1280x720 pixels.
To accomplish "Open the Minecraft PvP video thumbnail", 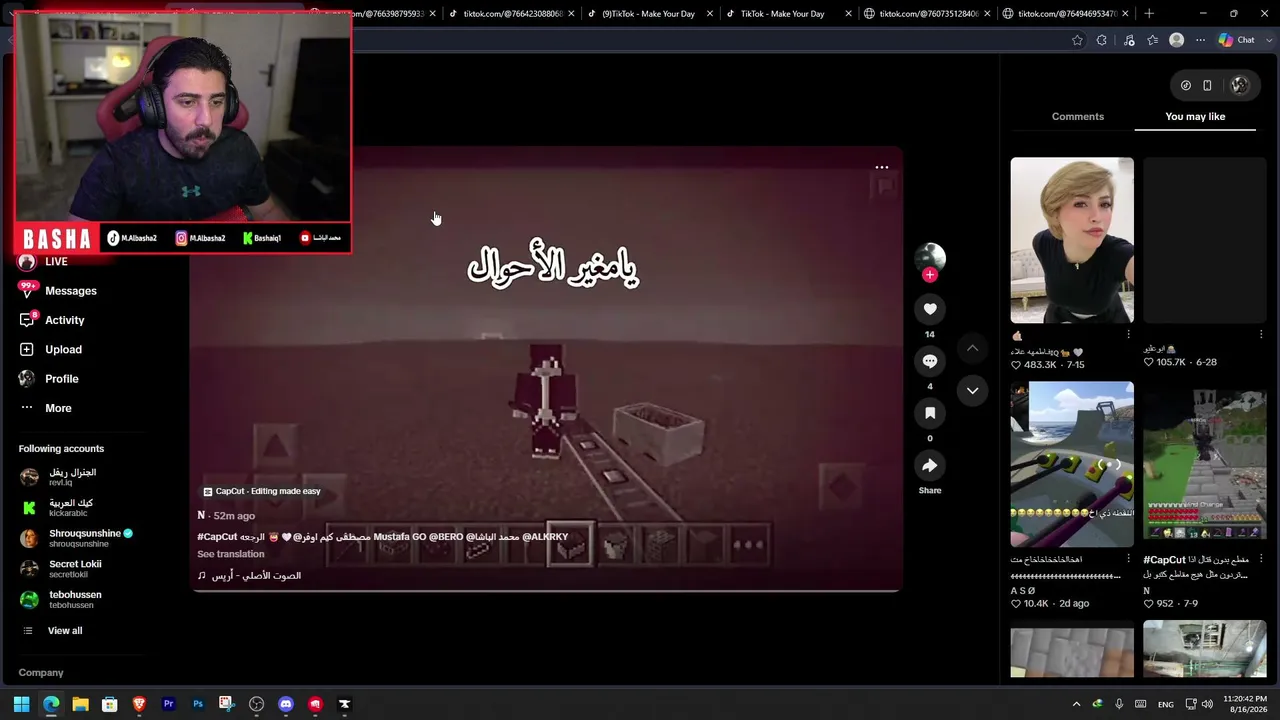I will (x=1205, y=464).
